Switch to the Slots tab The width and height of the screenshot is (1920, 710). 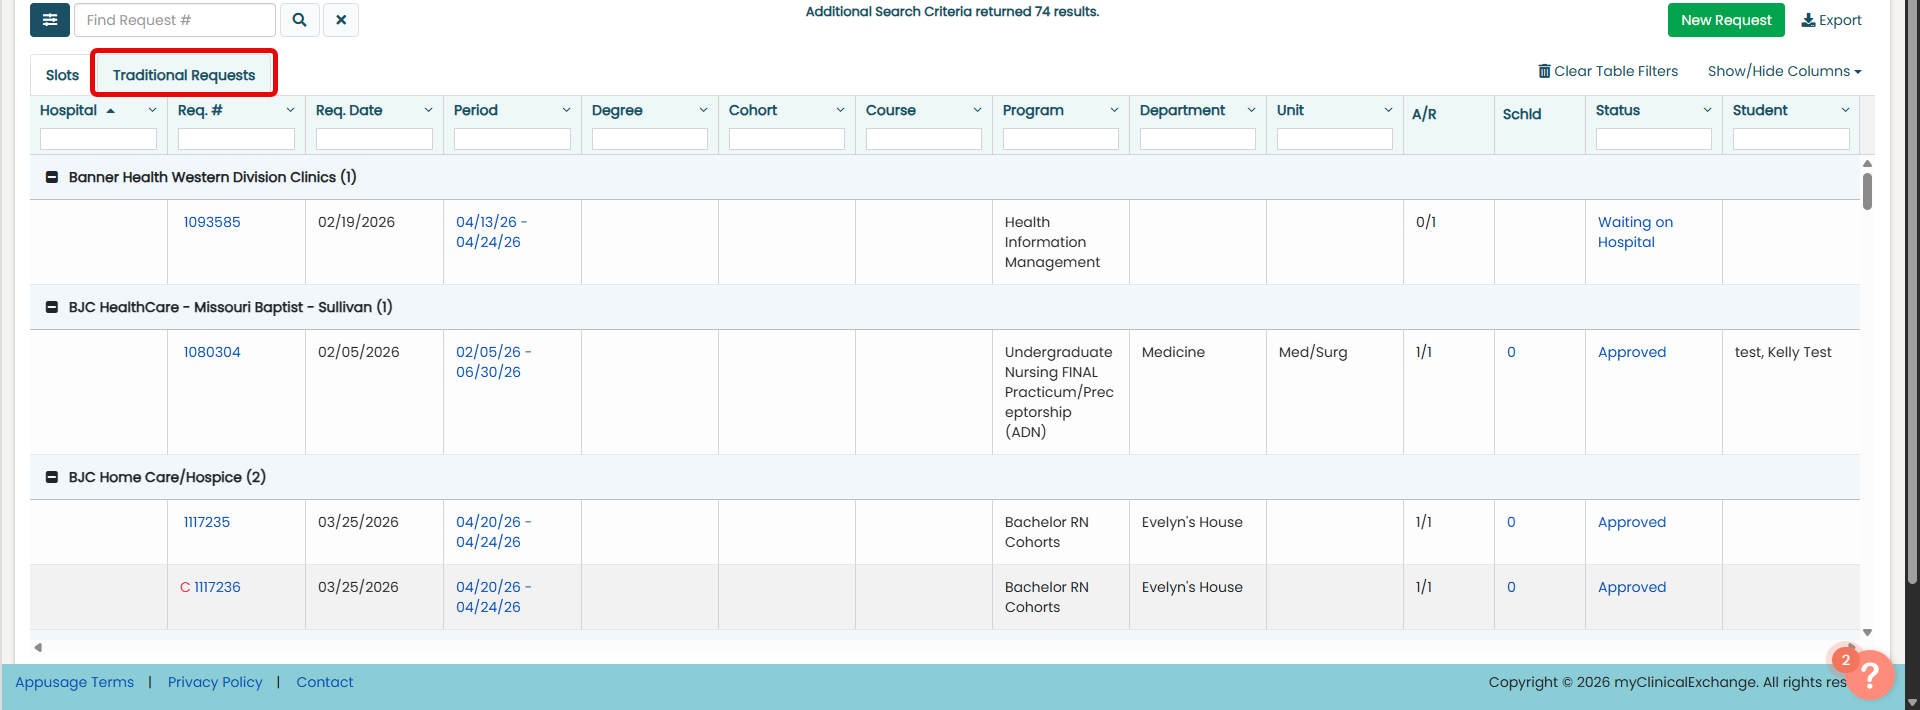(x=62, y=75)
